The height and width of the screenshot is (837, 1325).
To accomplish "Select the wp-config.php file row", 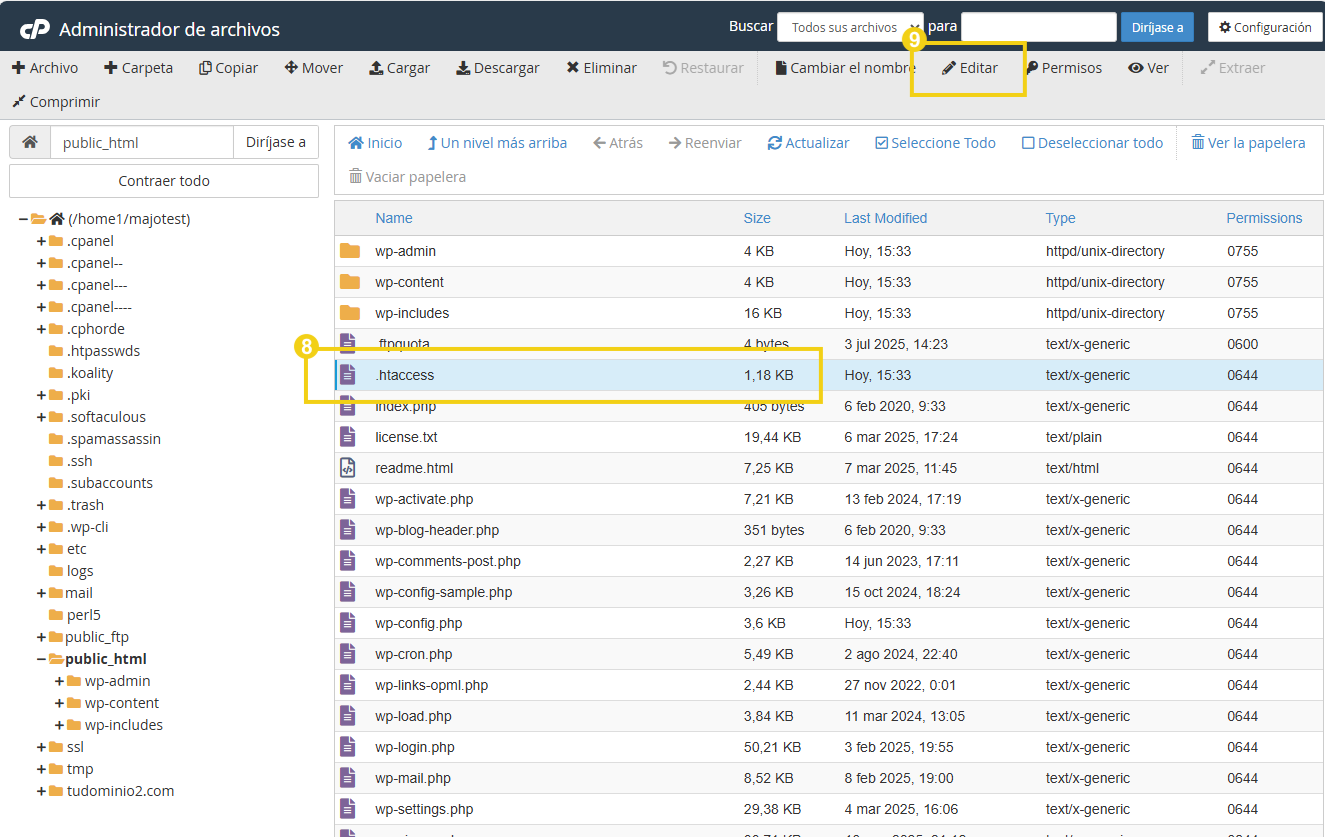I will pos(418,623).
